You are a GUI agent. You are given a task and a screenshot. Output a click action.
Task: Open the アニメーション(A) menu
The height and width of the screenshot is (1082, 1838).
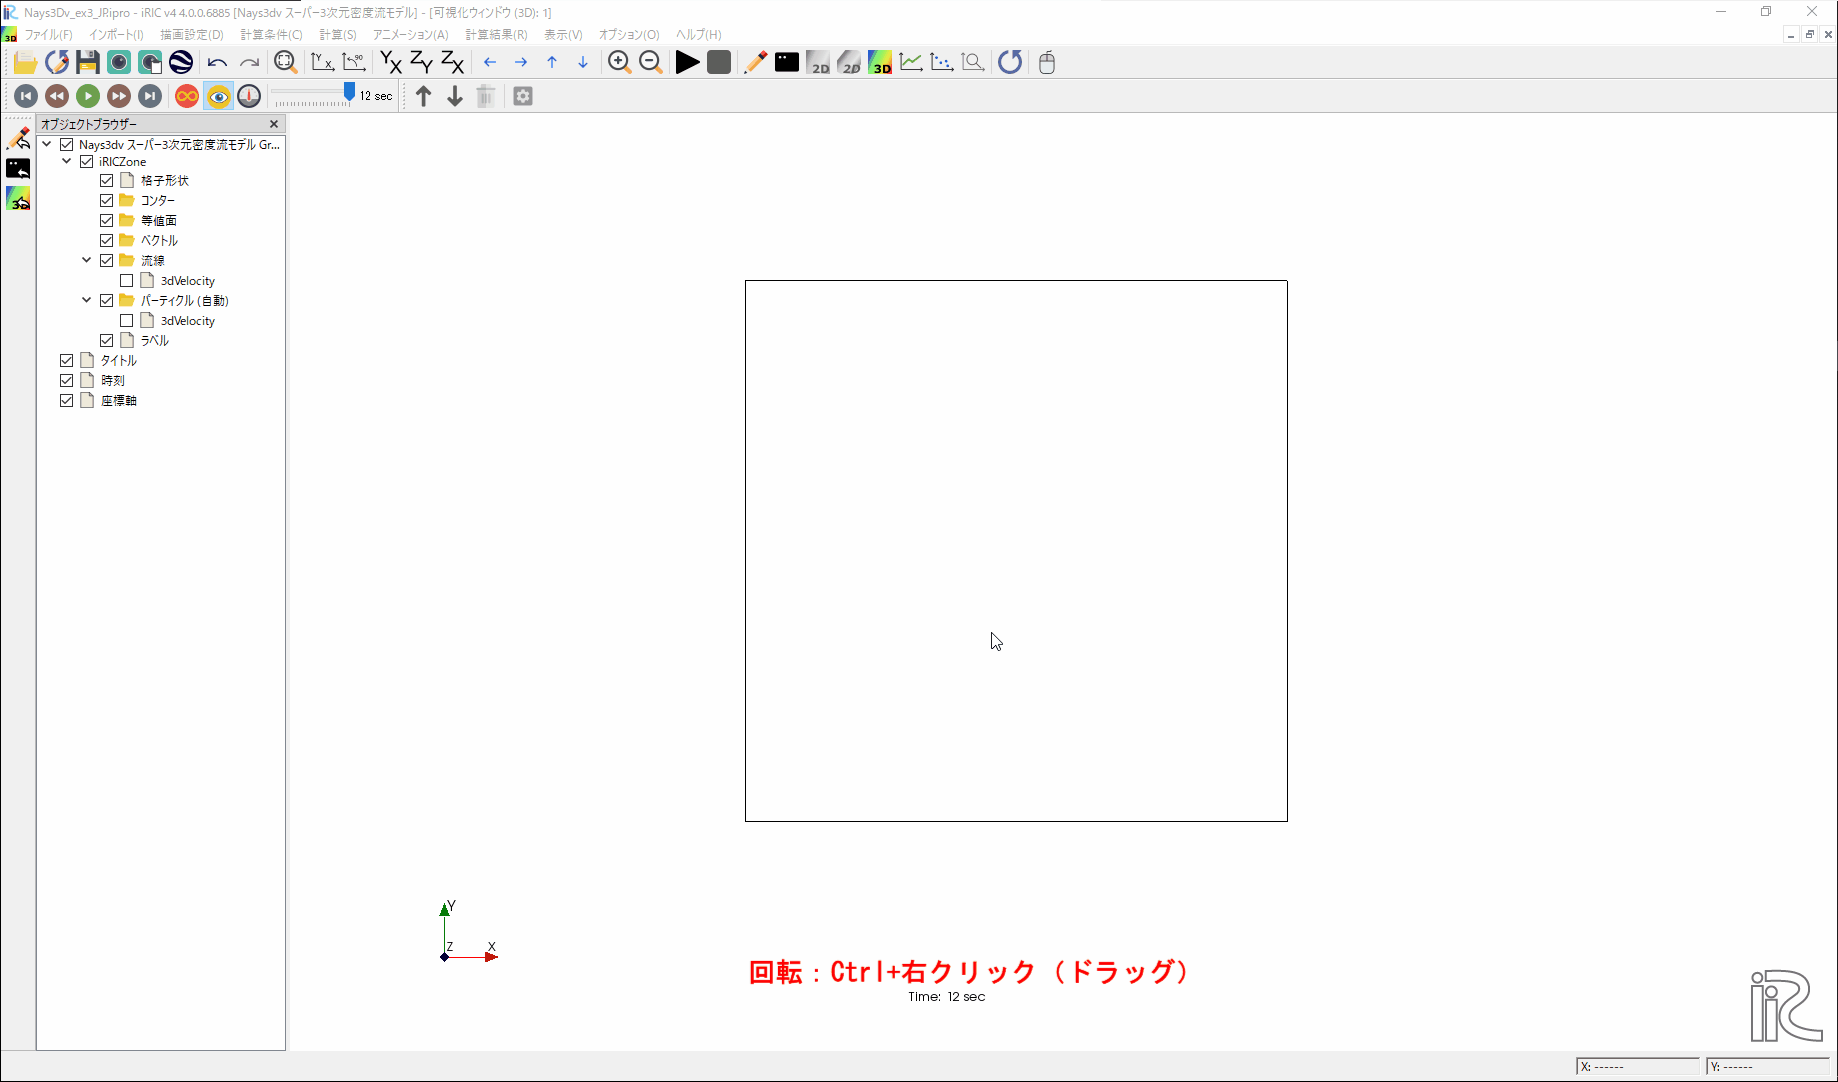tap(410, 34)
